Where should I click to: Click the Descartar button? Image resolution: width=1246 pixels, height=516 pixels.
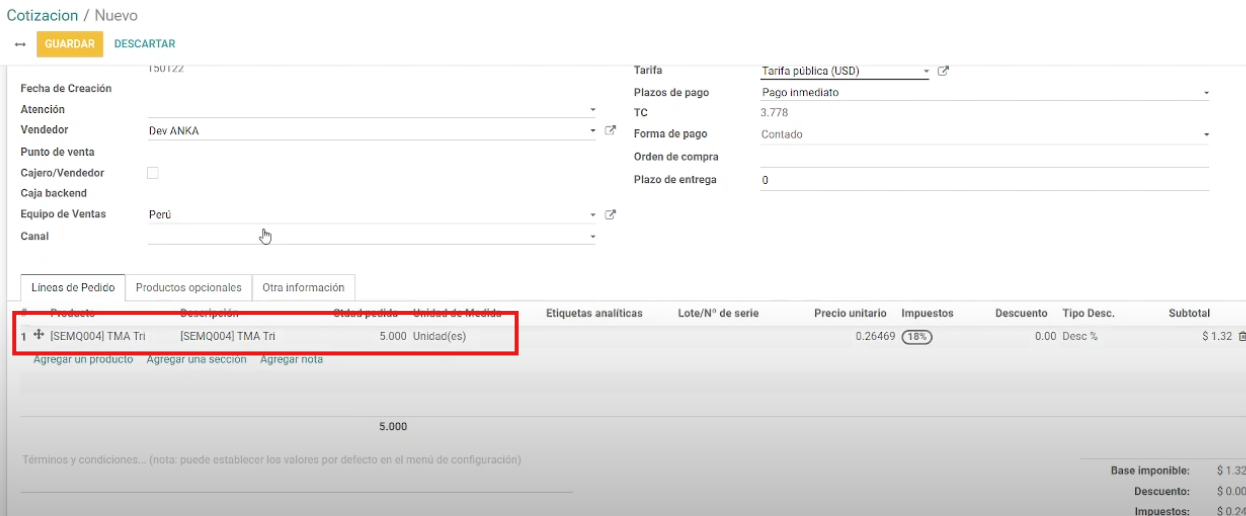(145, 44)
